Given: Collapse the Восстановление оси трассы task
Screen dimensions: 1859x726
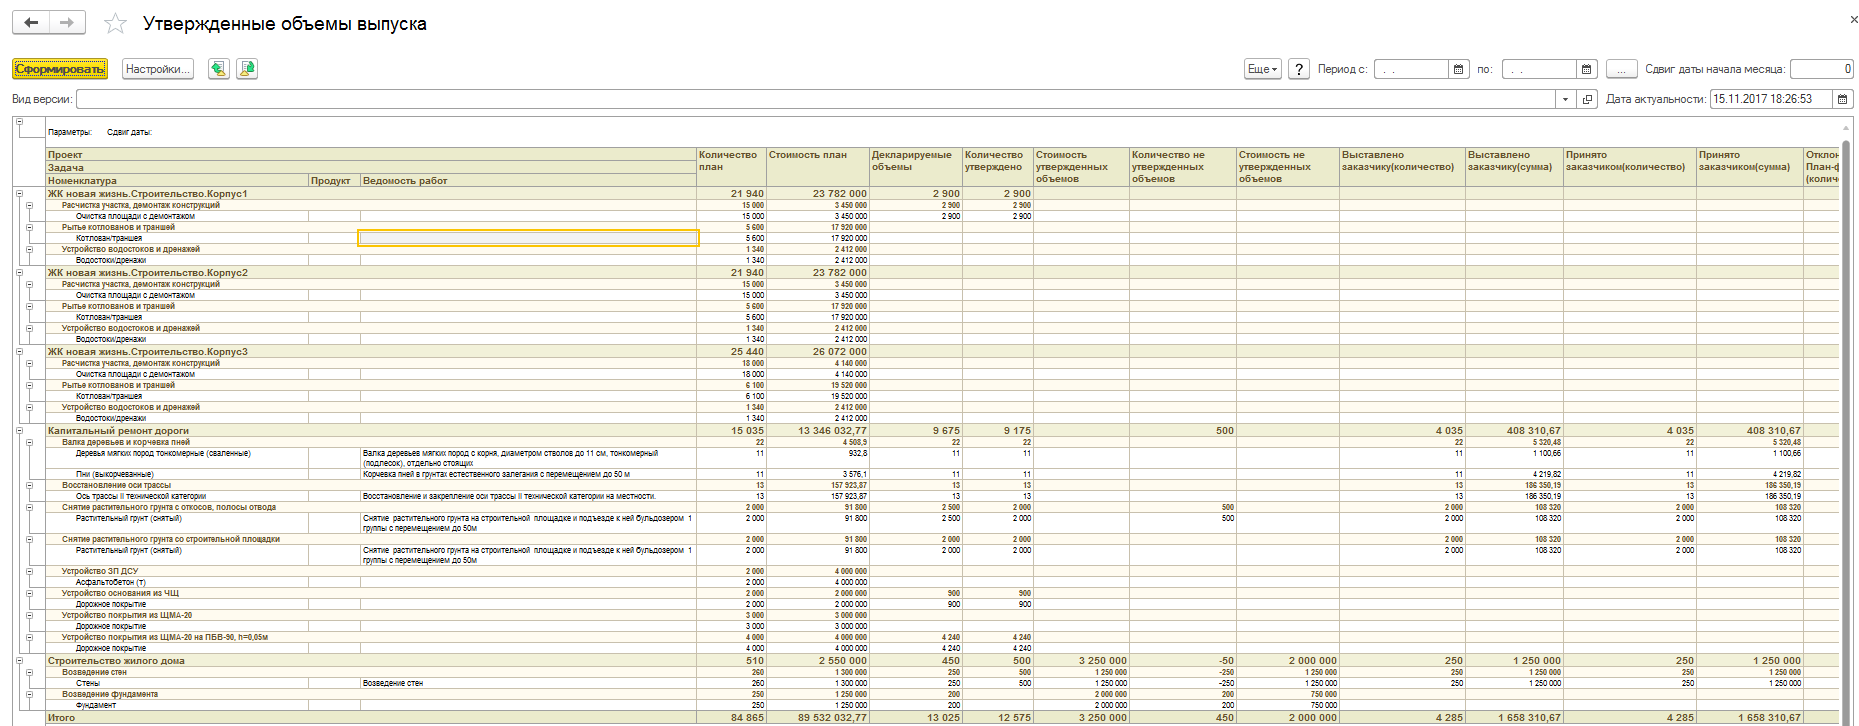Looking at the screenshot, I should [30, 485].
